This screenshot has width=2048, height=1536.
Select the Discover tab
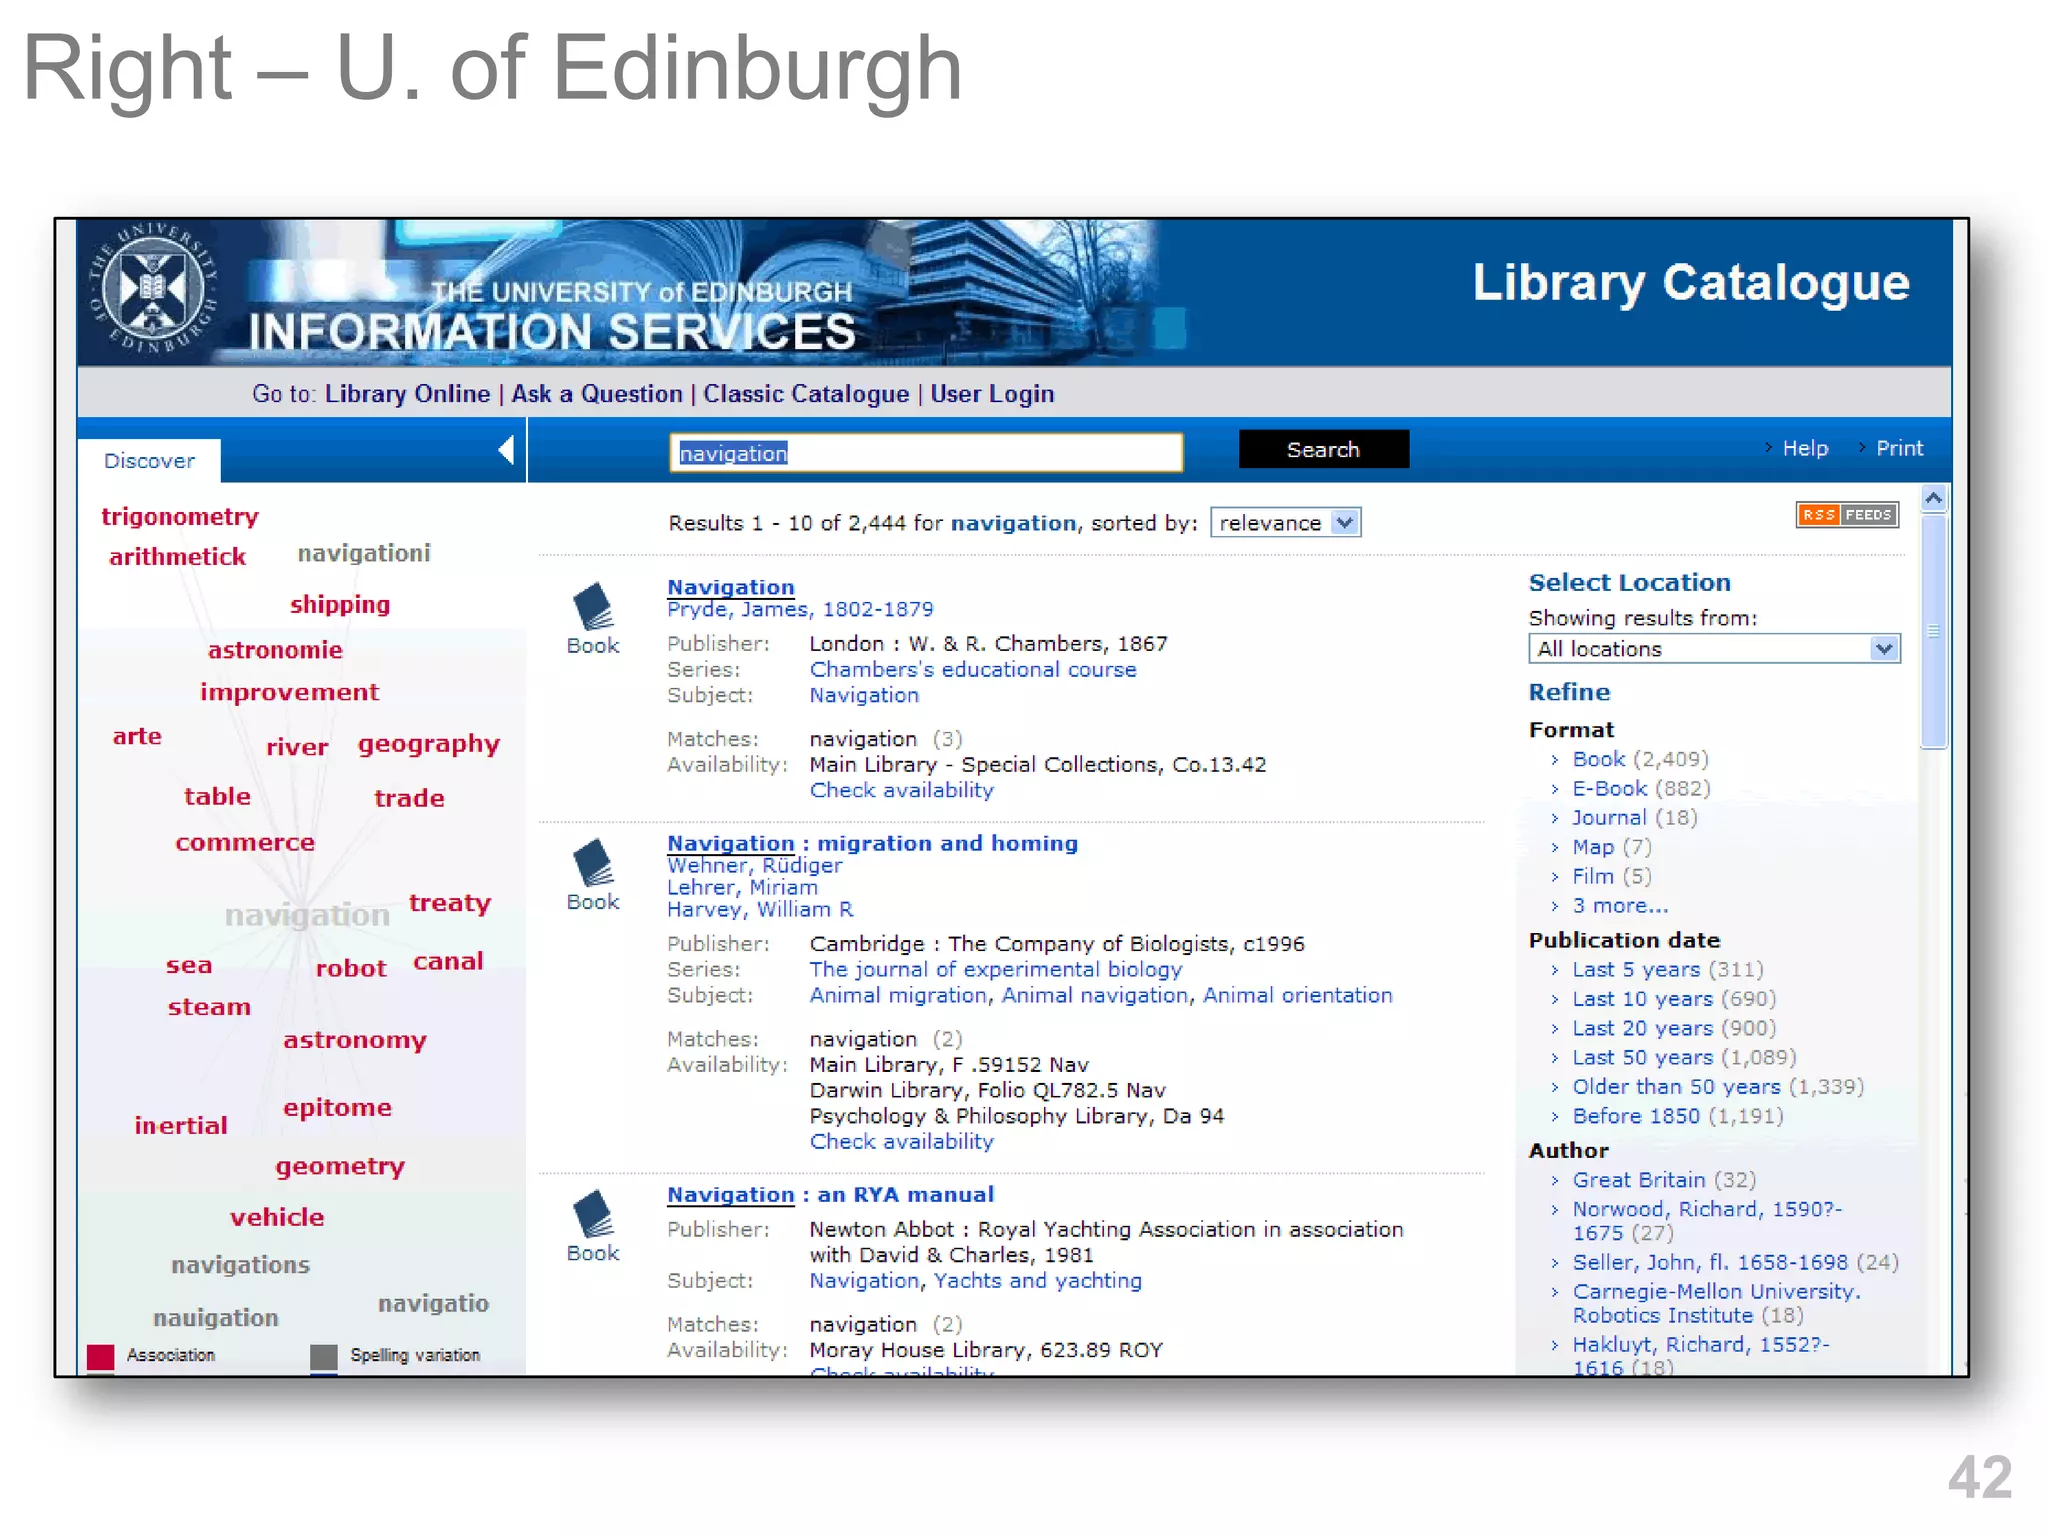click(149, 461)
